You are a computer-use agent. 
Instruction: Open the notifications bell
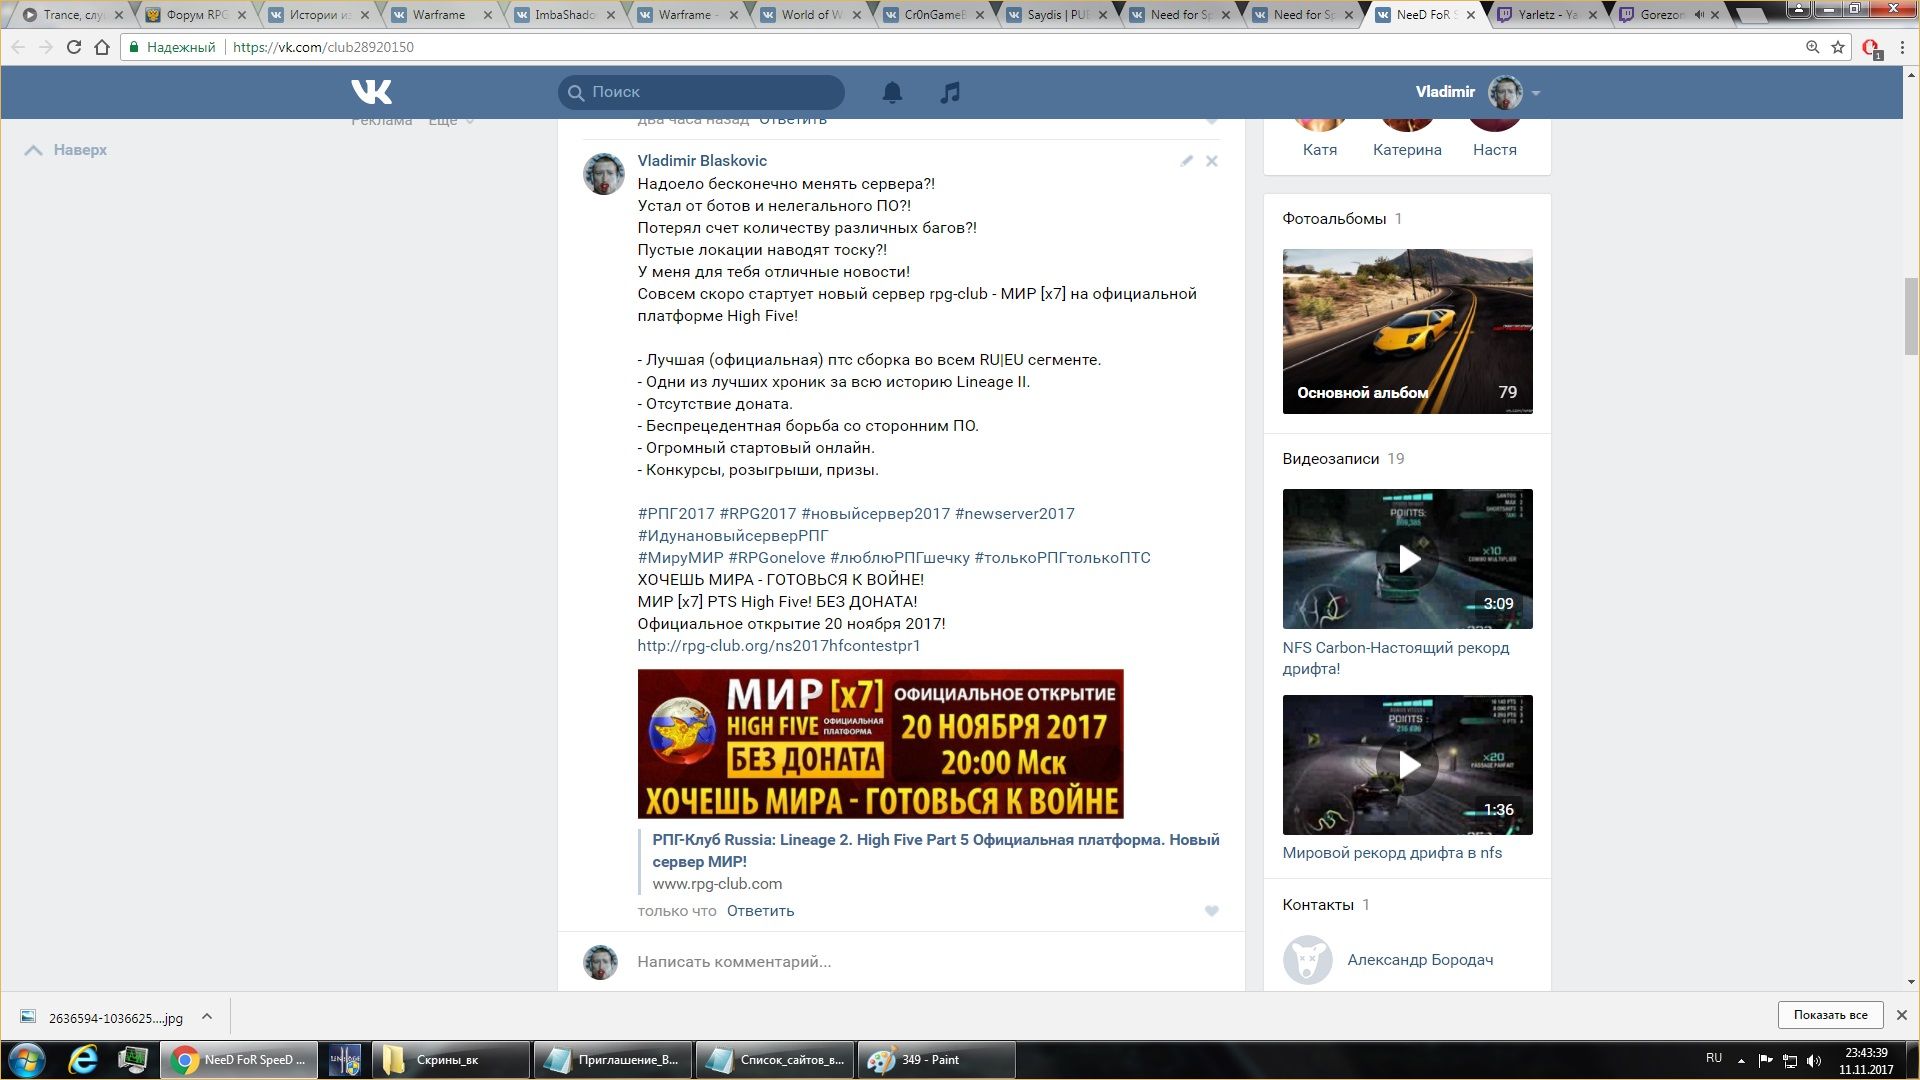[x=892, y=93]
